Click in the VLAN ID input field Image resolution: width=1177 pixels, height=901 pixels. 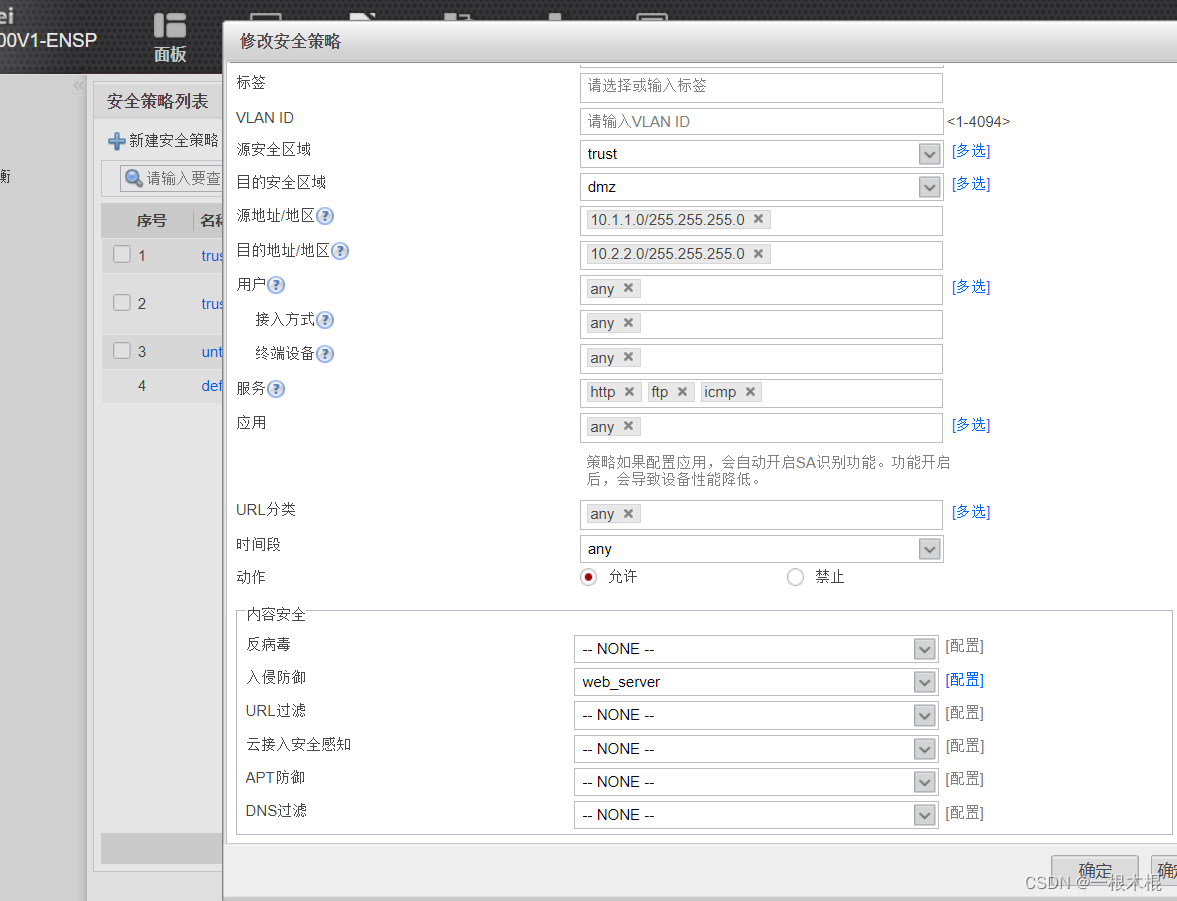coord(761,121)
